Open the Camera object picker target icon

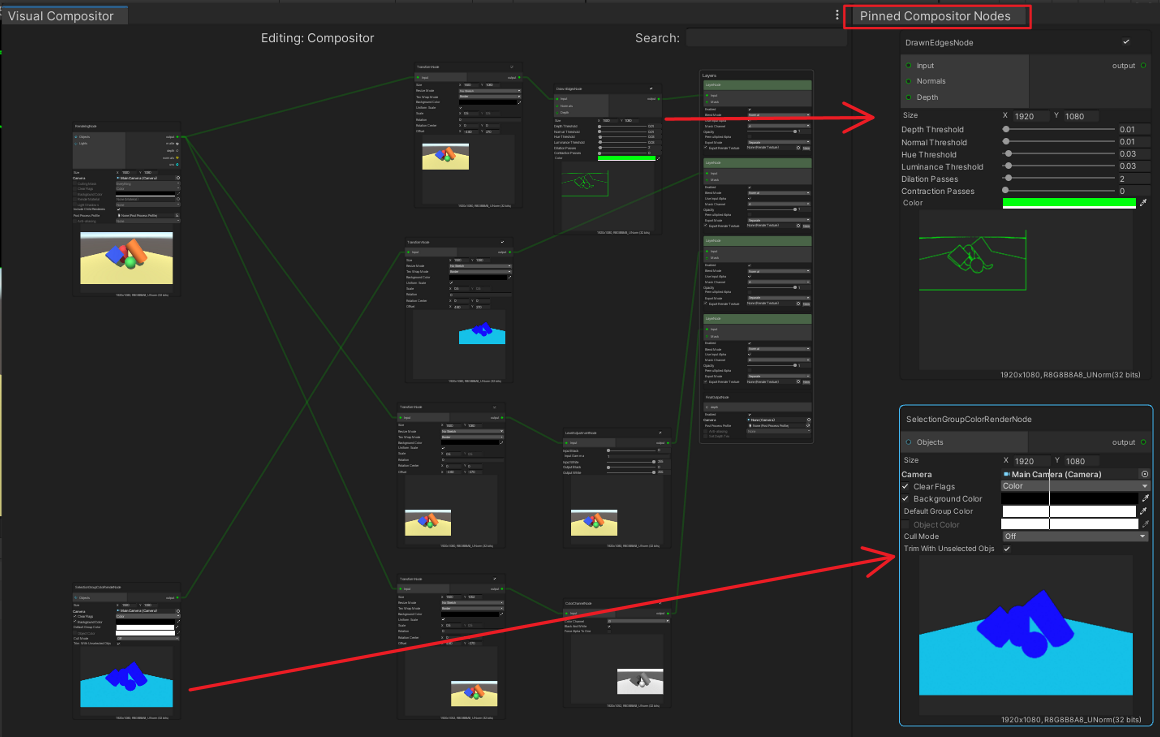[1143, 474]
